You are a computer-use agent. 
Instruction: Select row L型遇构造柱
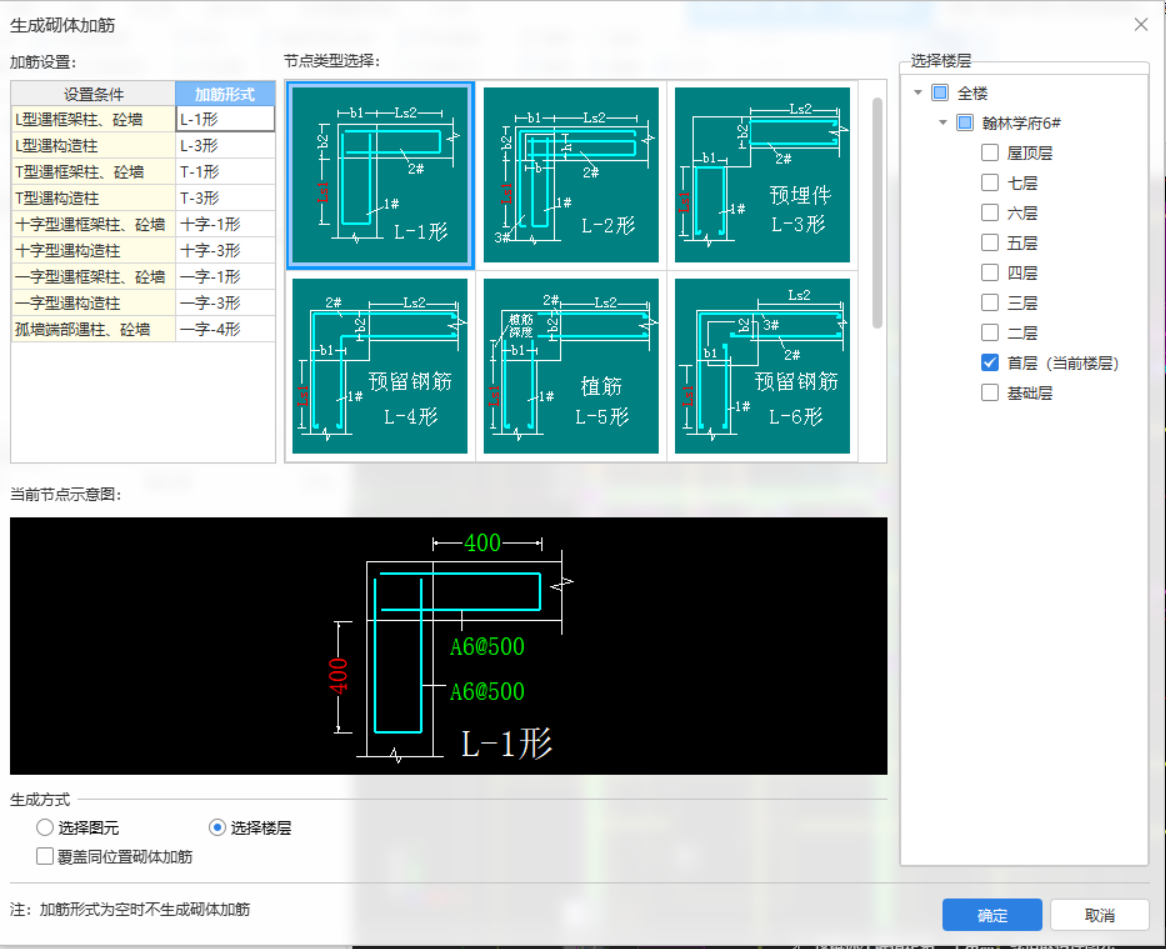coord(93,145)
